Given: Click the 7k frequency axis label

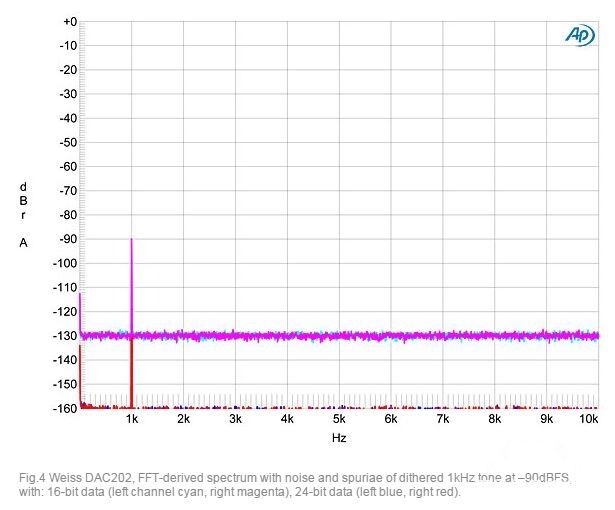Looking at the screenshot, I should tap(443, 419).
